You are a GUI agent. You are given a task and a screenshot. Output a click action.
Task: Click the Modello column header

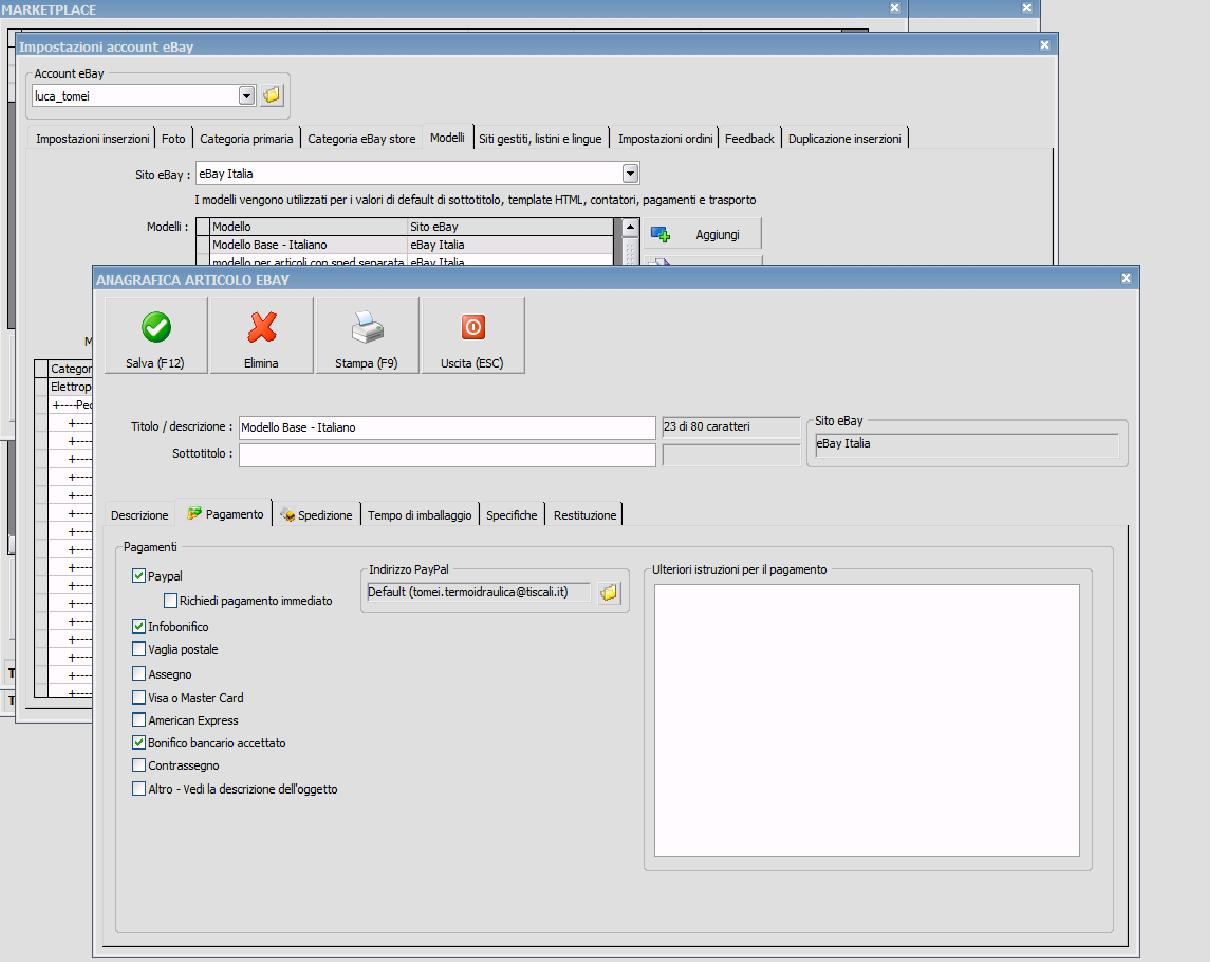point(309,227)
